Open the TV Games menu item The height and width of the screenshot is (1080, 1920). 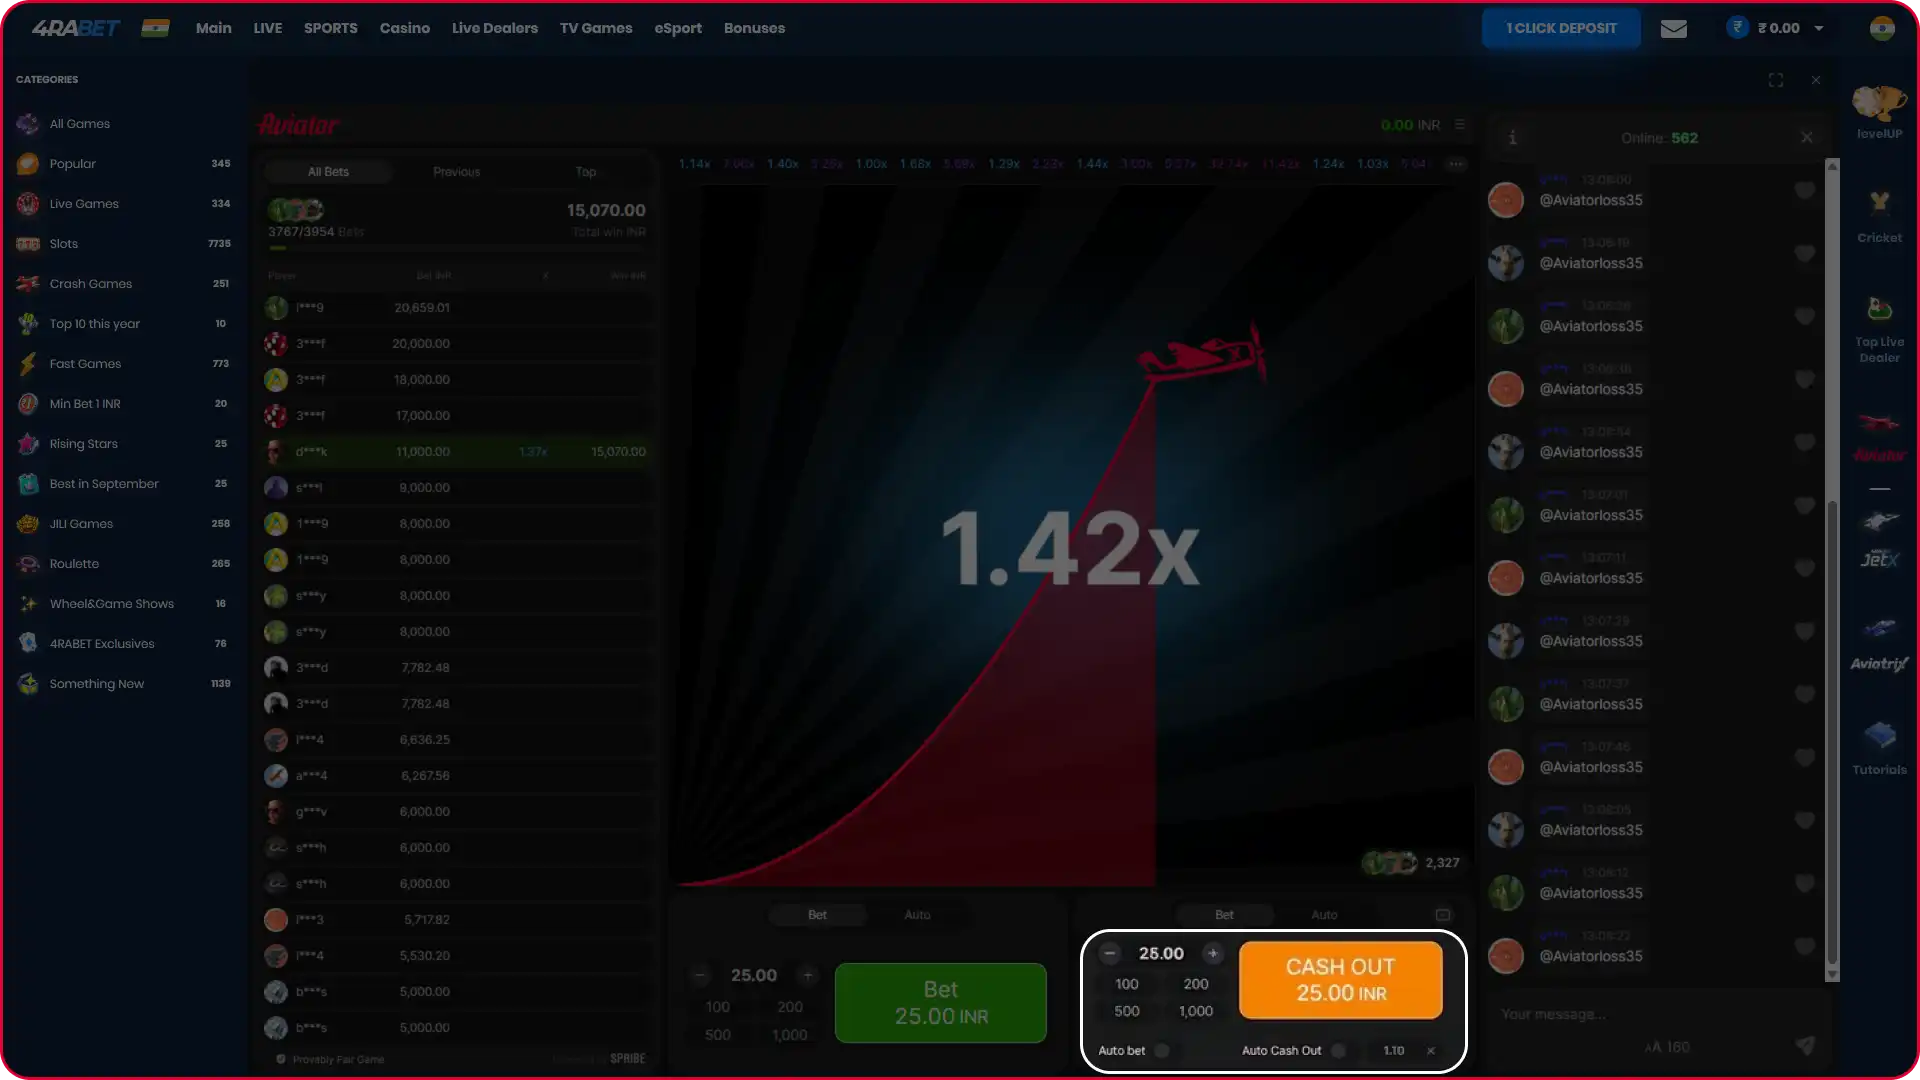596,28
